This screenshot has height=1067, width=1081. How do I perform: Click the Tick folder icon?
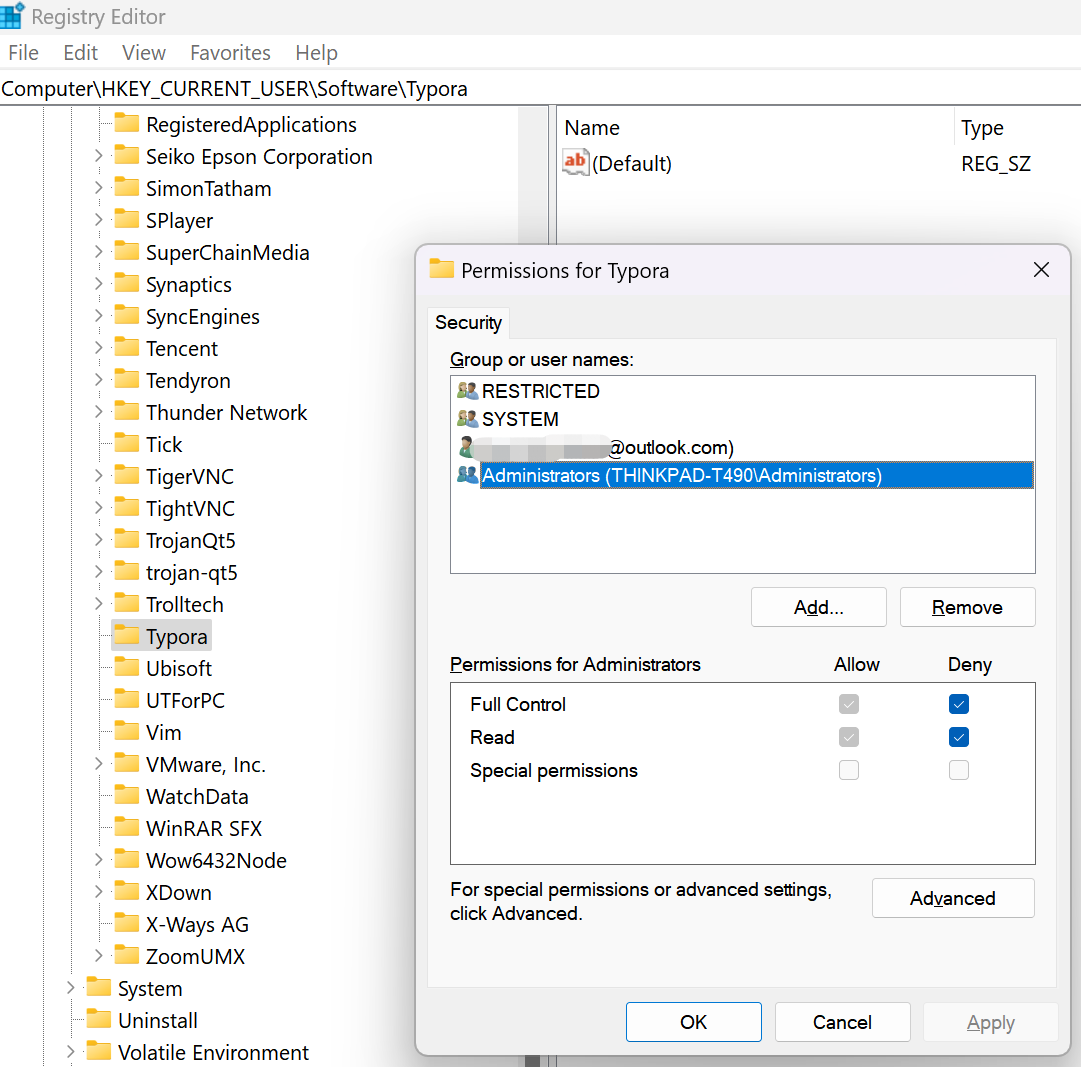coord(126,443)
